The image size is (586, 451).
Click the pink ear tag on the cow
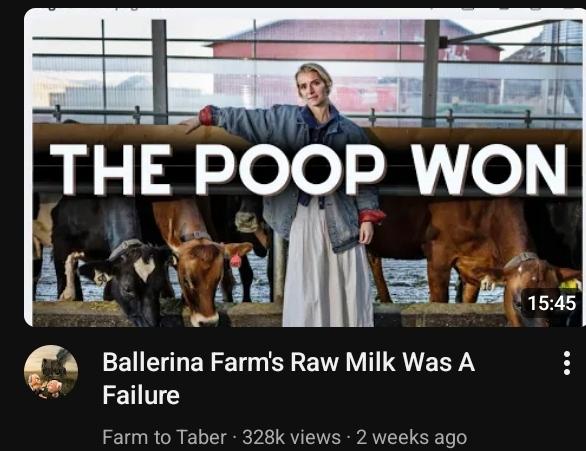click(236, 260)
